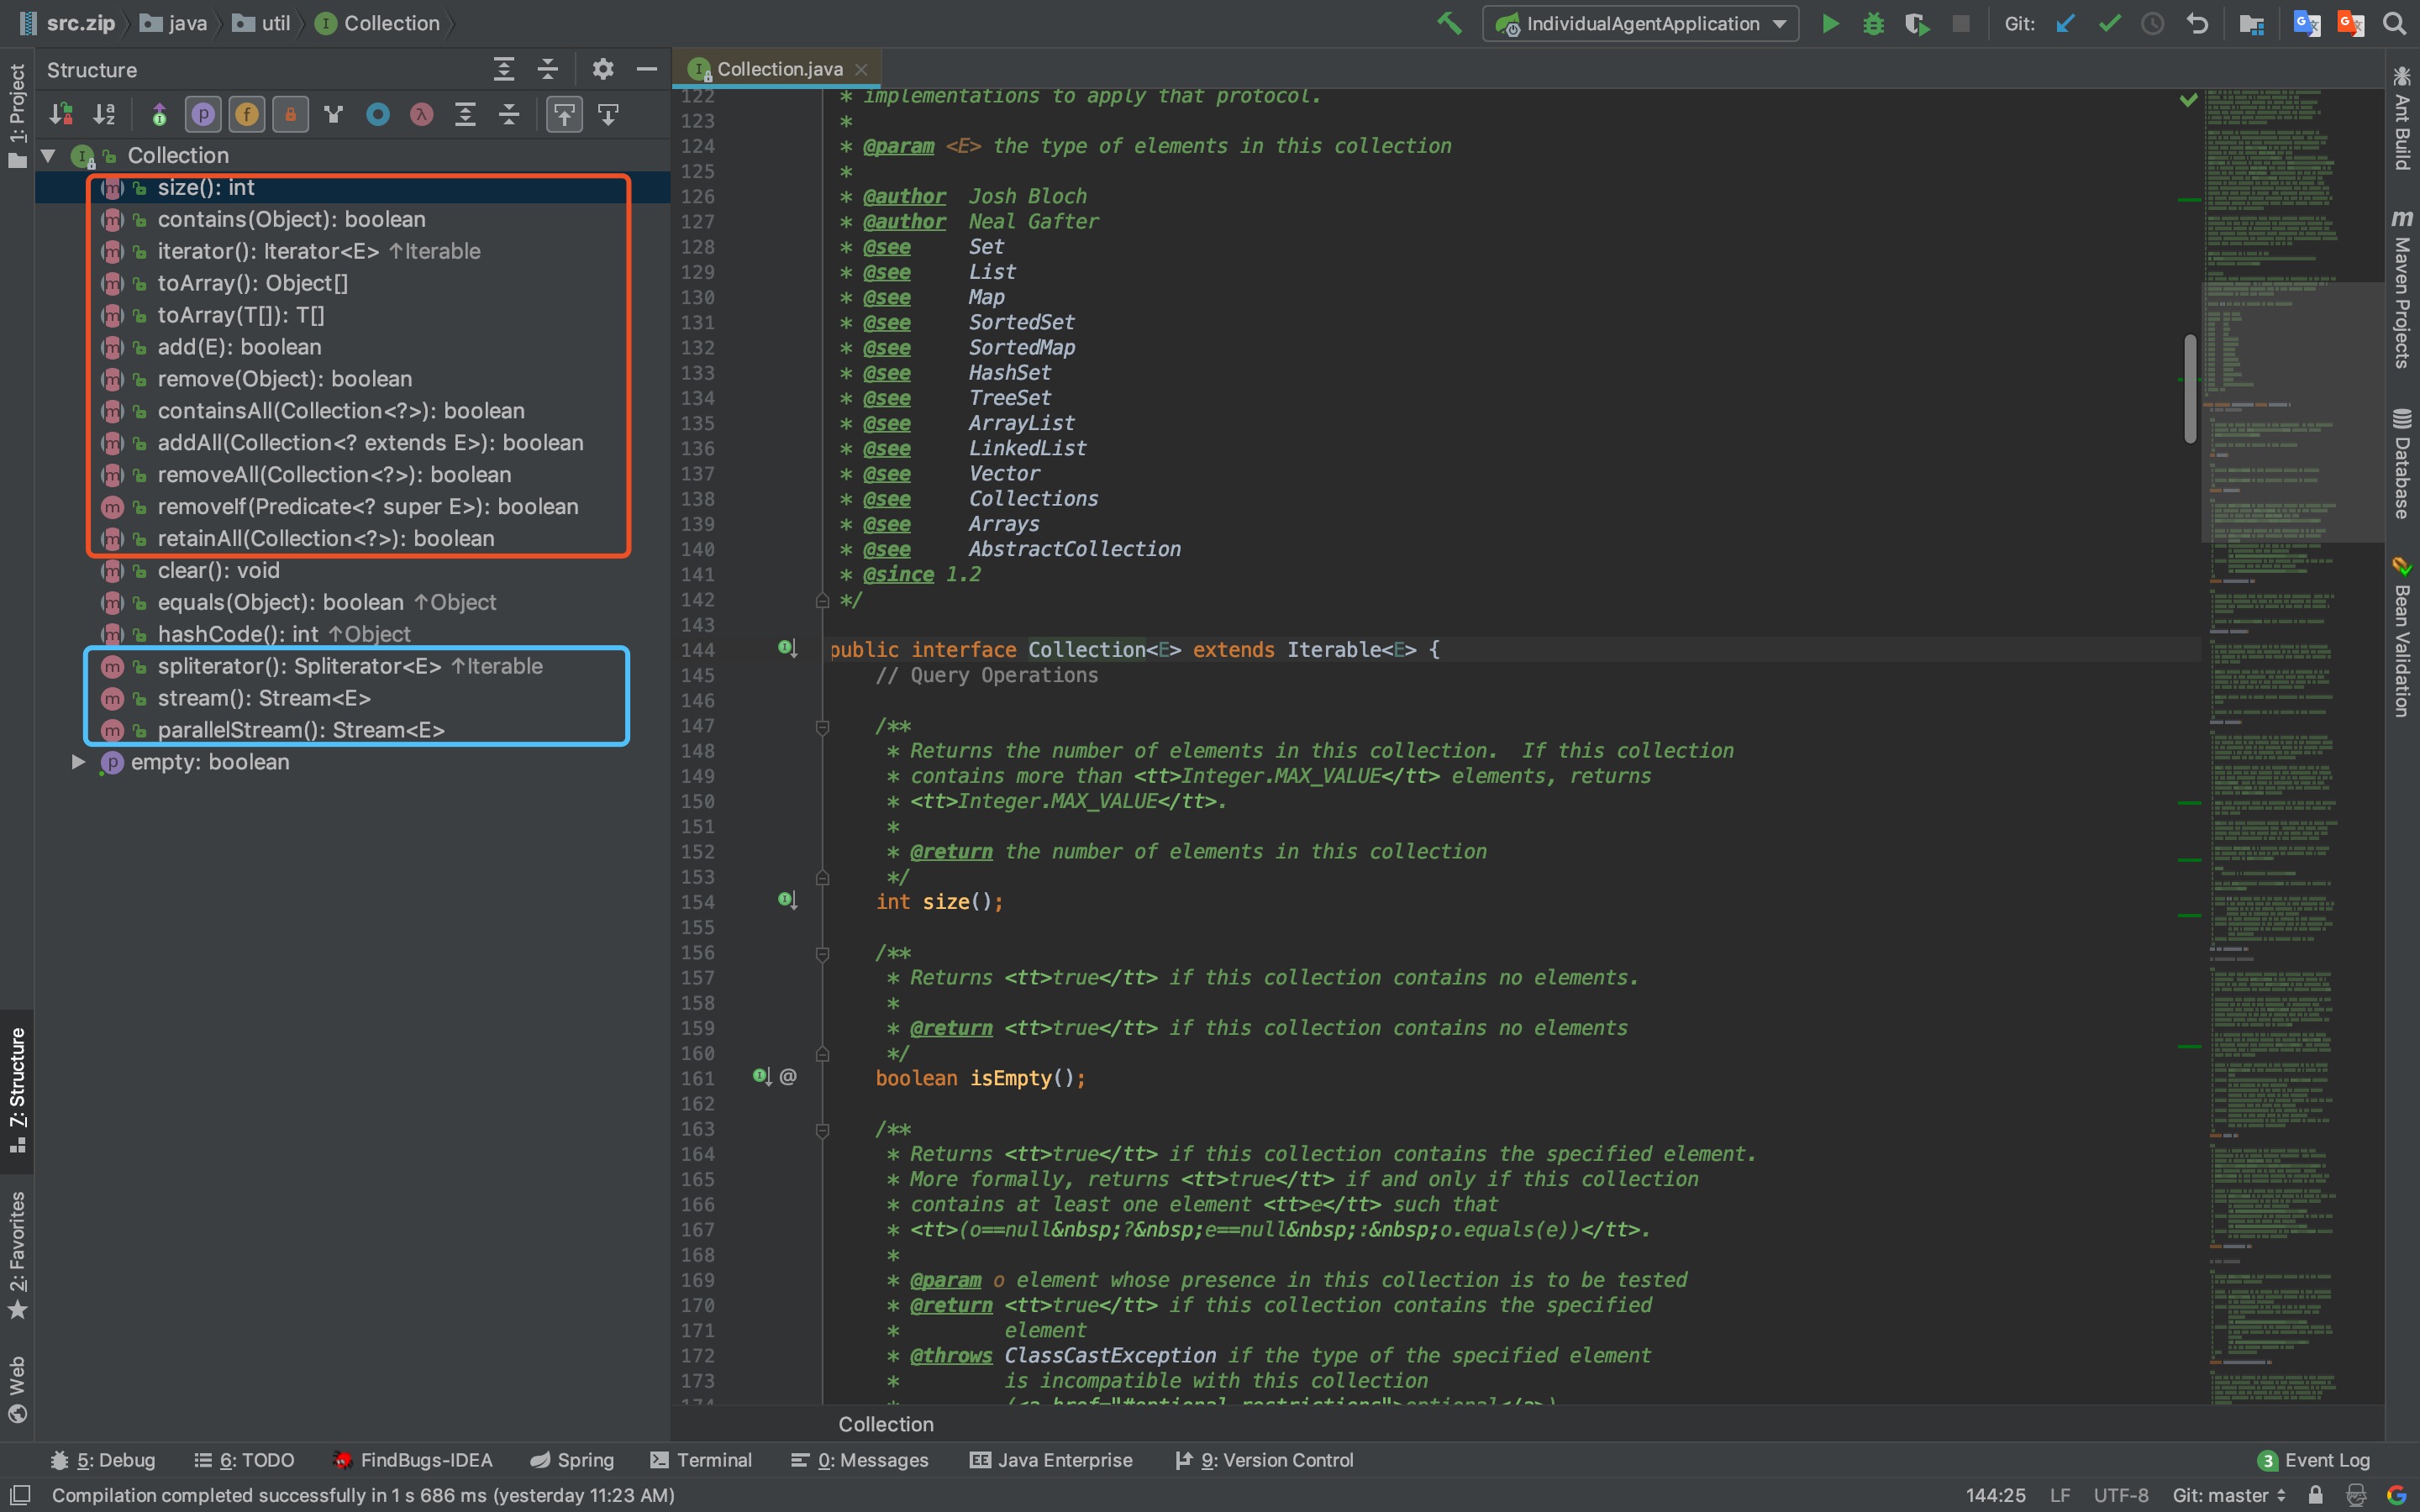Open the TODO tool window

[244, 1460]
